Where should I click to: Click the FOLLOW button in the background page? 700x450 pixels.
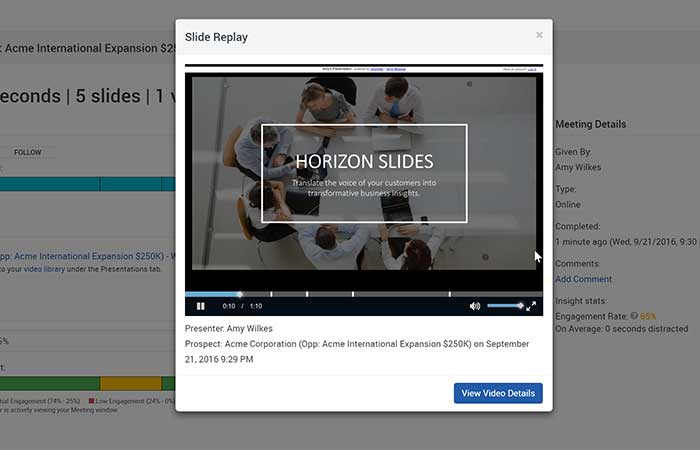click(27, 152)
